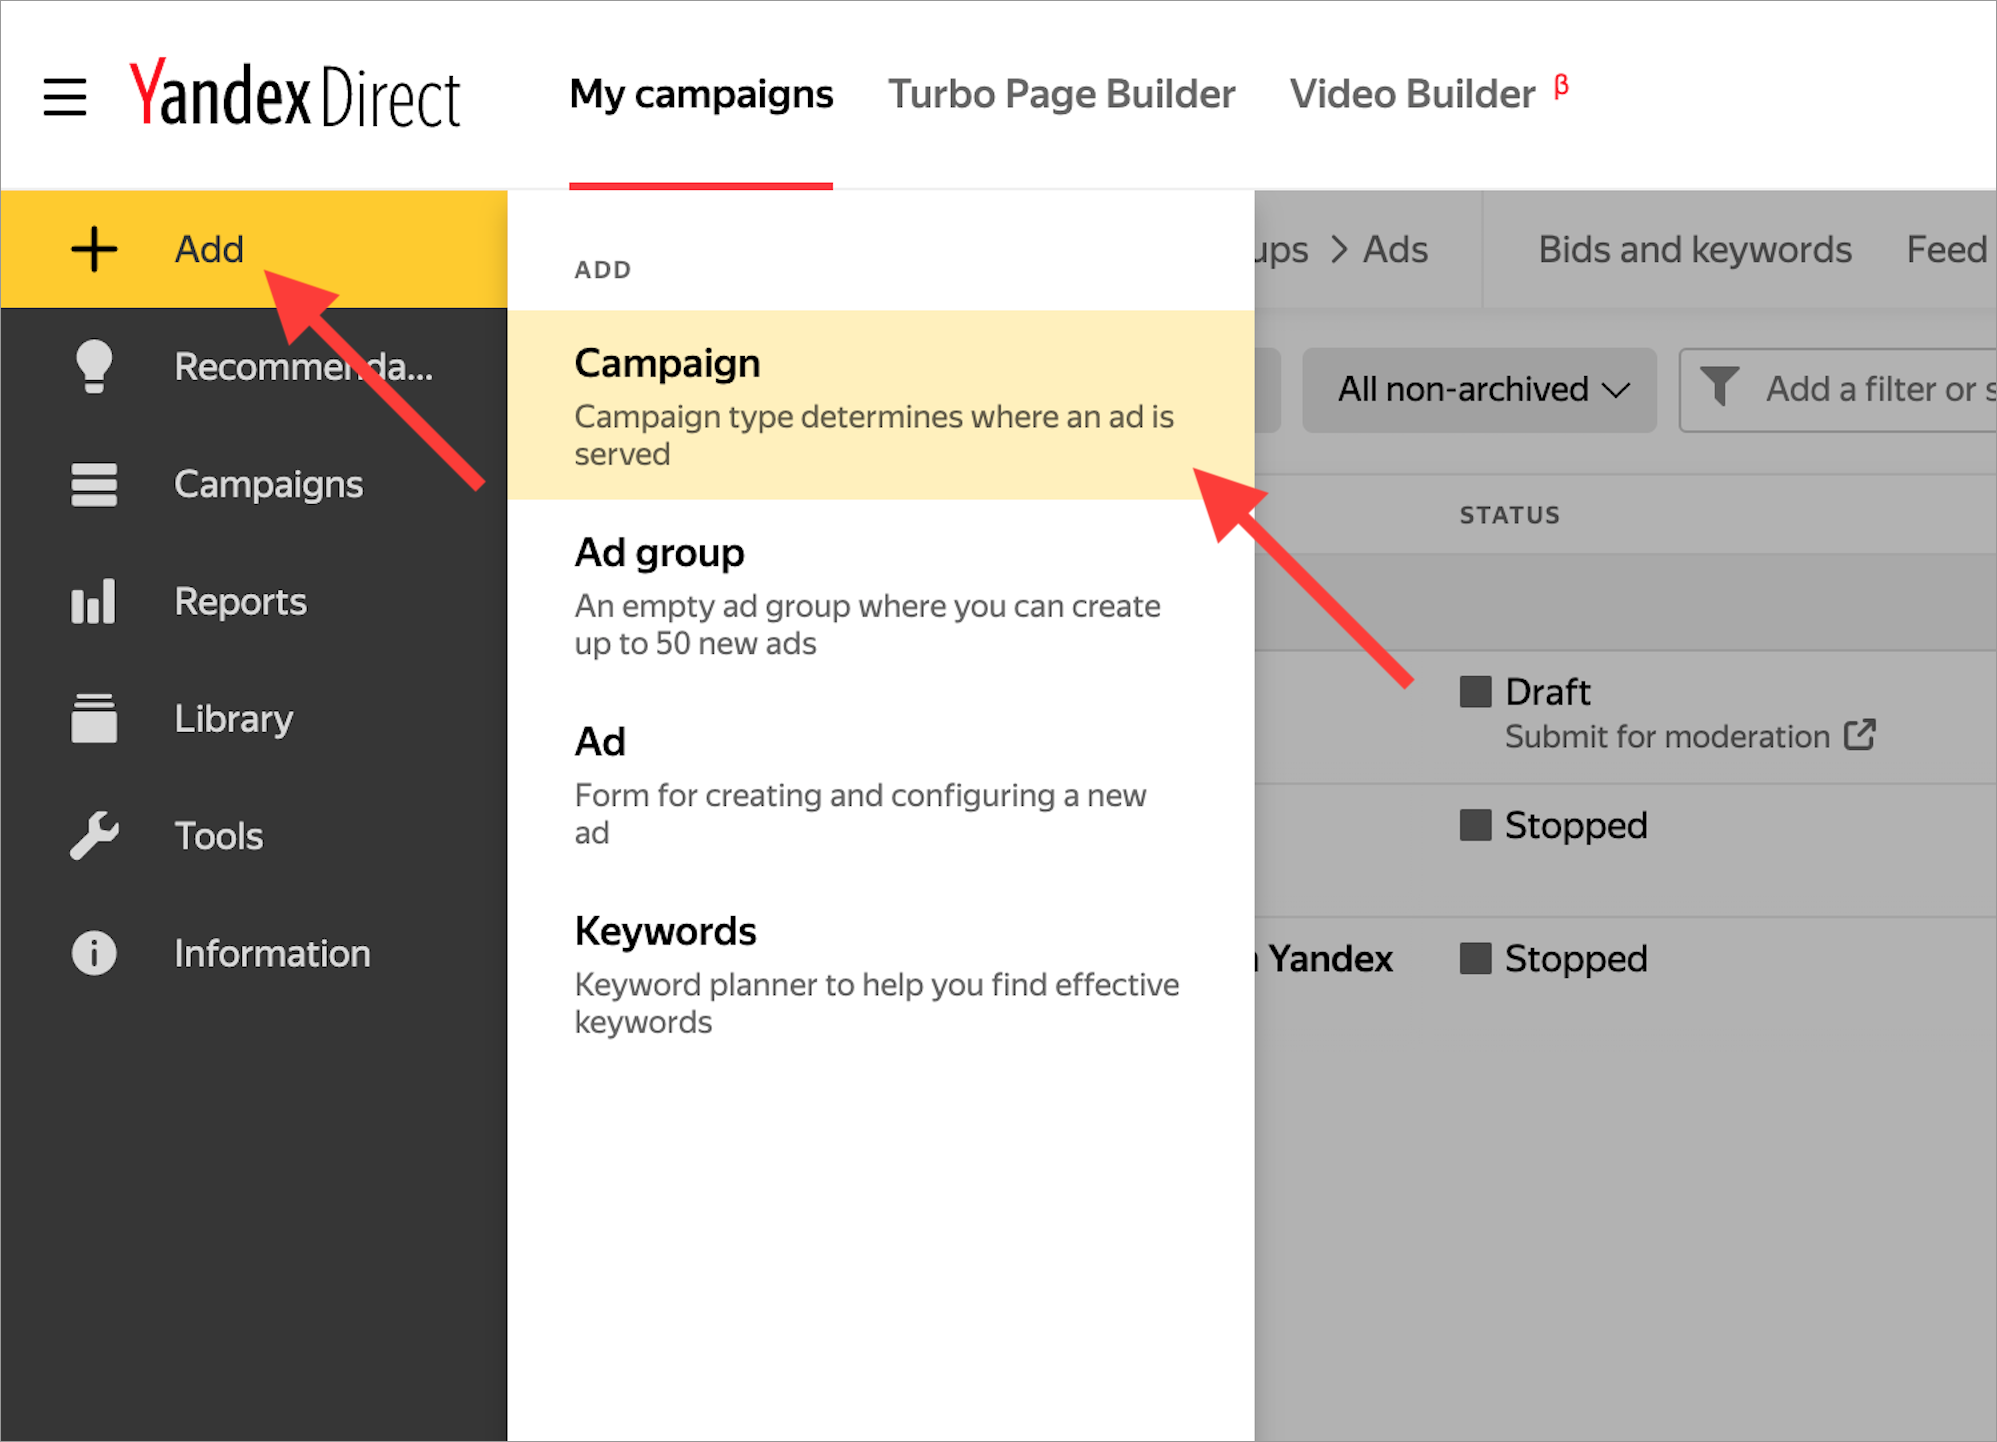
Task: Open Turbo Page Builder tab
Action: point(1061,94)
